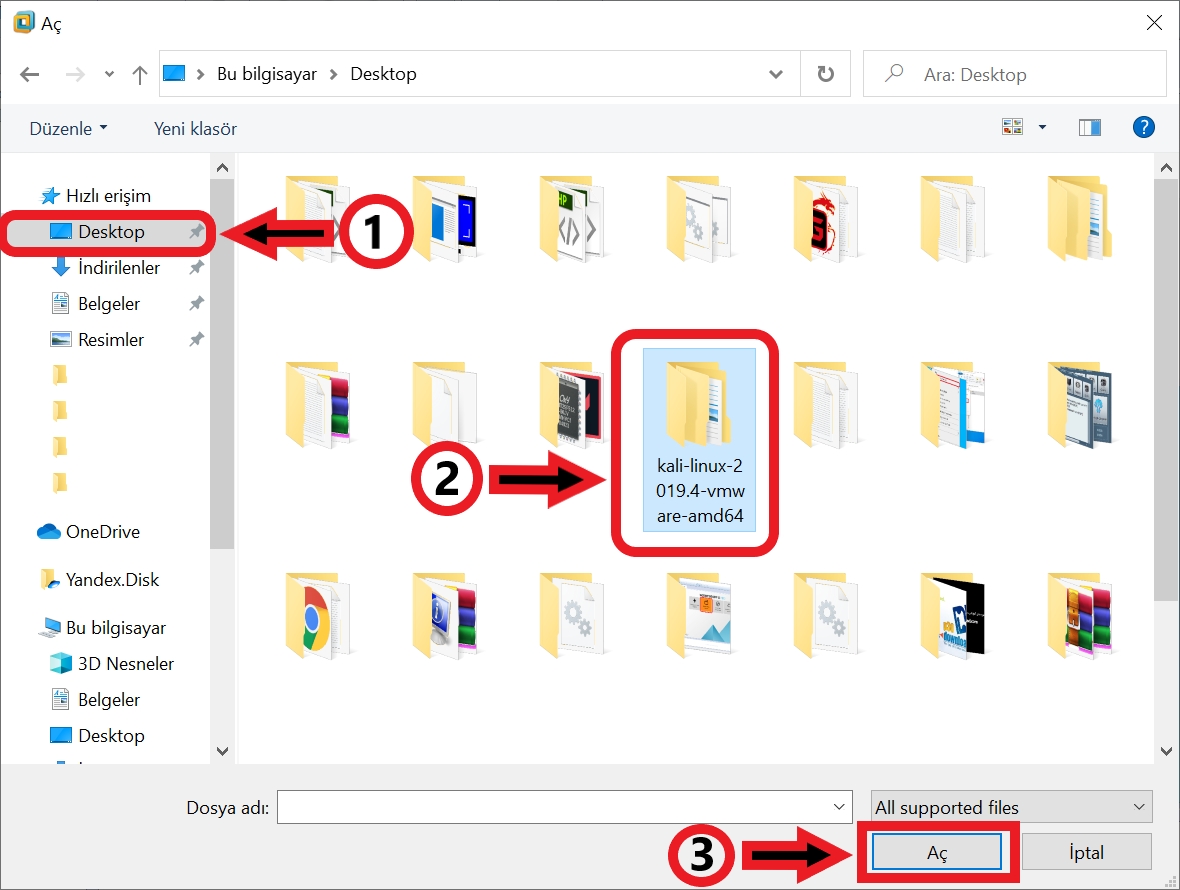Click the file list scrollbar up arrow
The image size is (1180, 890).
(1166, 168)
